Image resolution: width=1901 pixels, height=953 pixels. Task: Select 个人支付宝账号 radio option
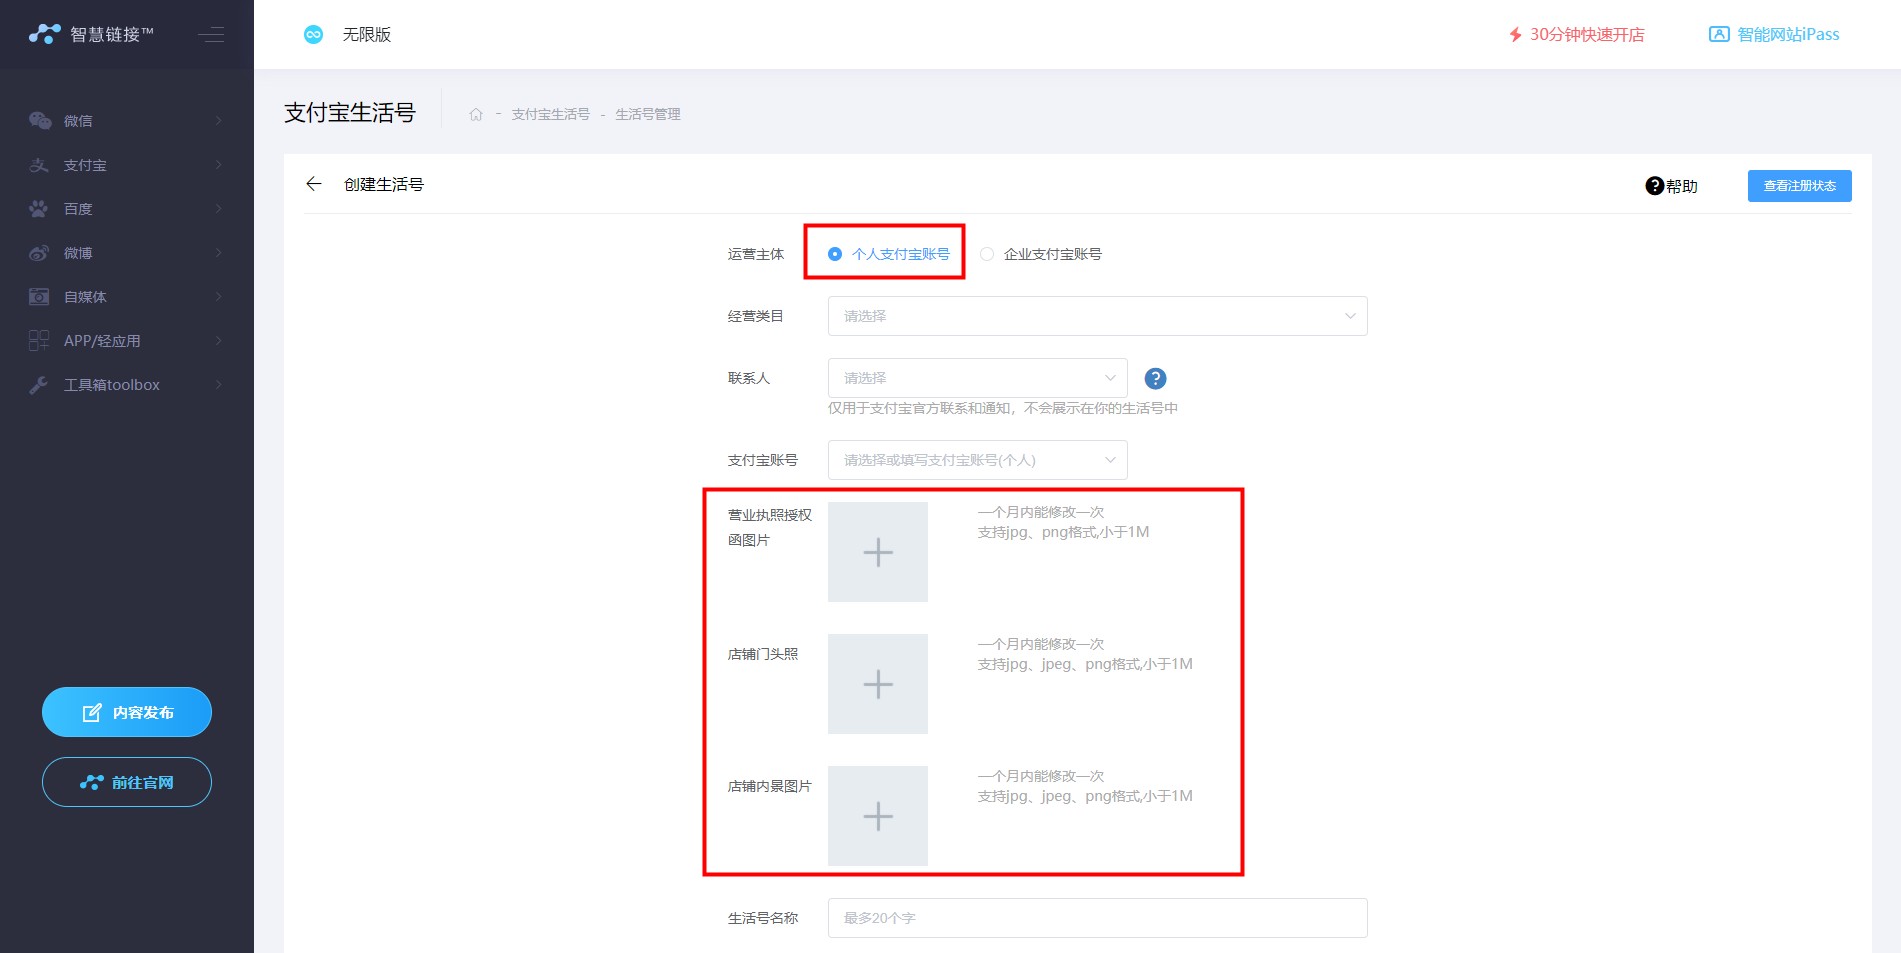coord(889,254)
